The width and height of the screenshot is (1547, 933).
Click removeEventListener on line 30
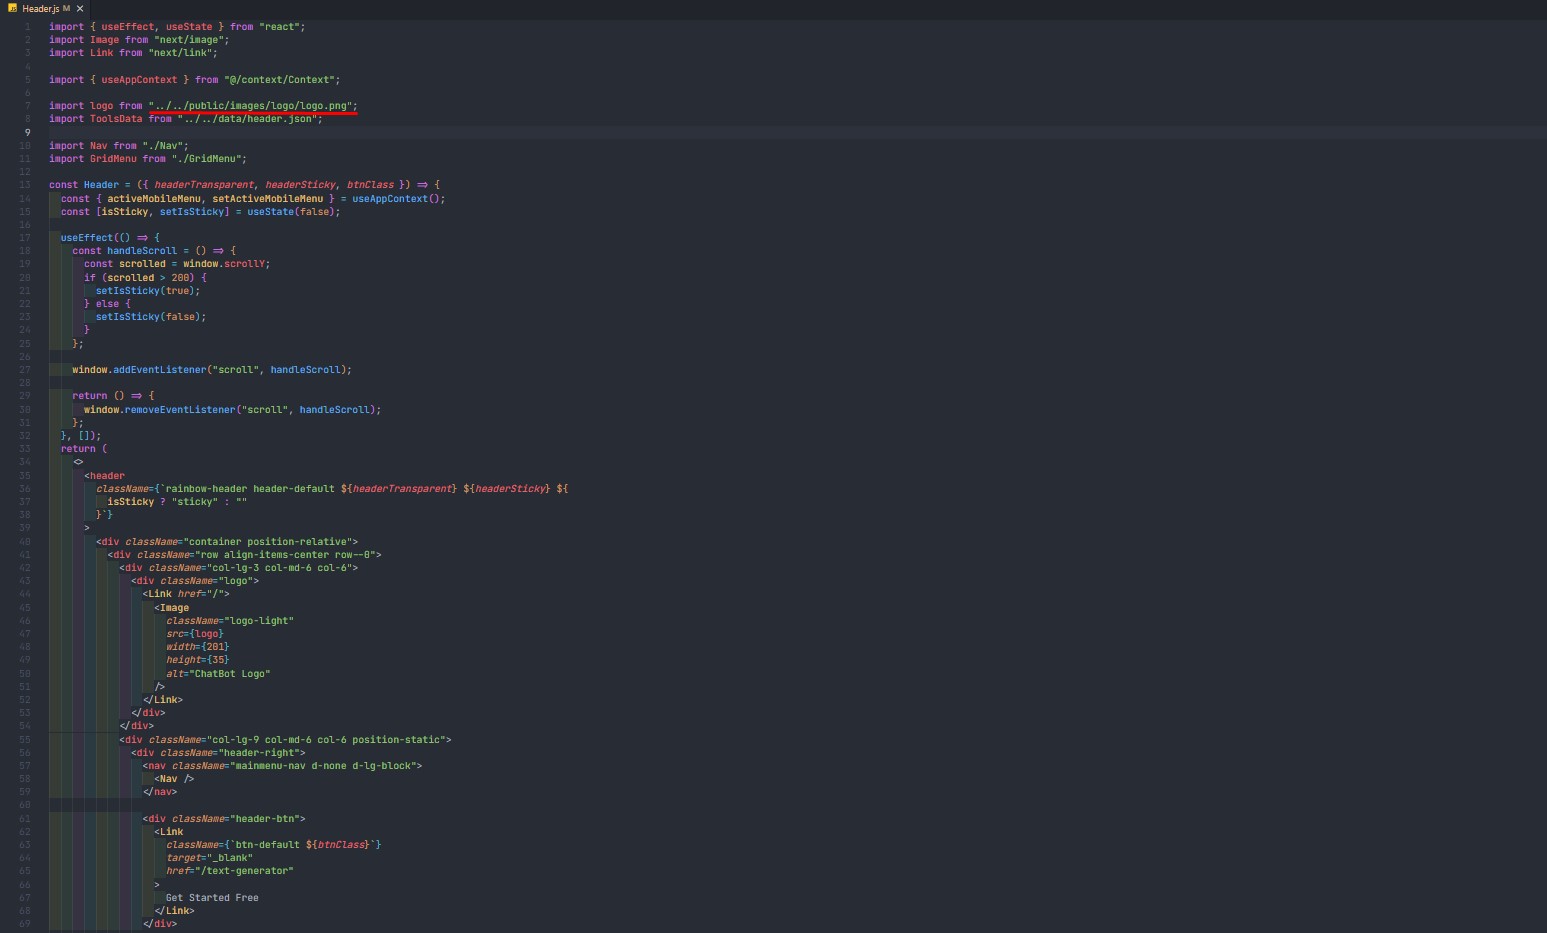pos(180,410)
